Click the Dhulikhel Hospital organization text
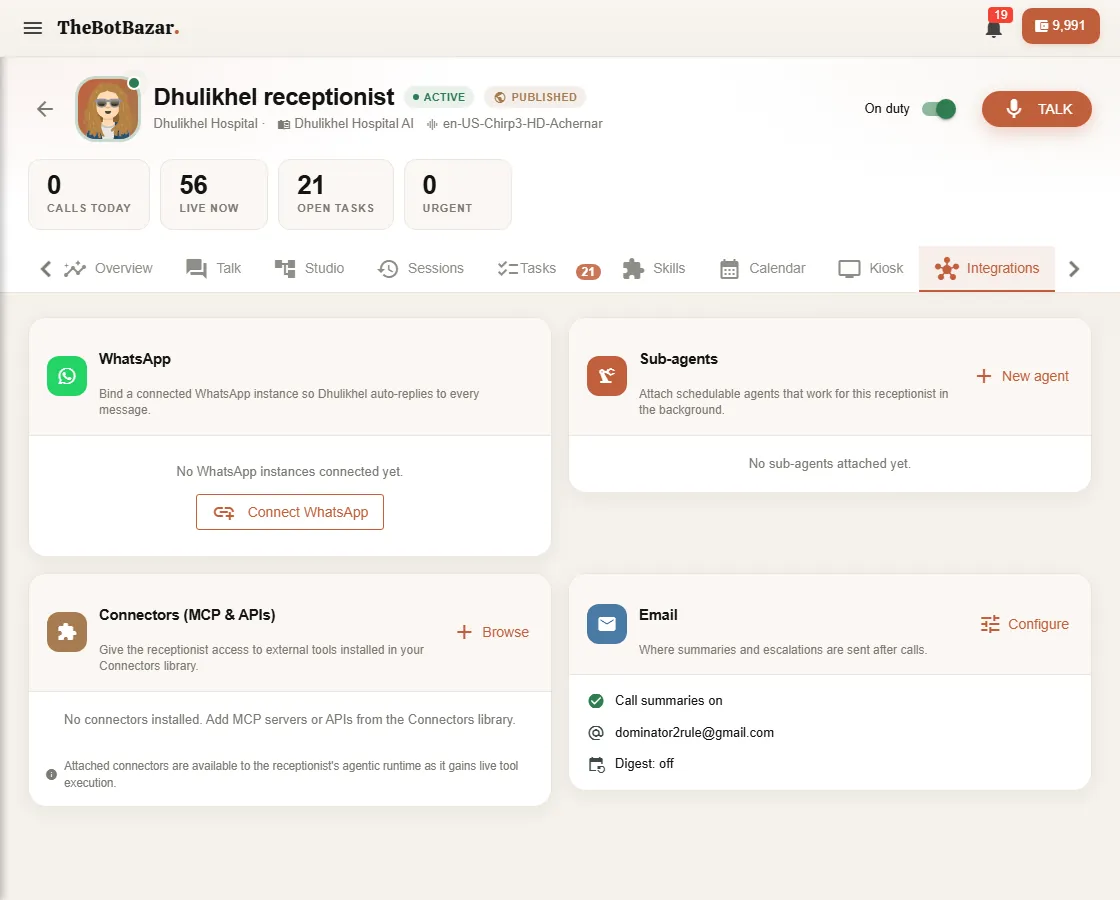Screen dimensions: 1120x900 (206, 124)
